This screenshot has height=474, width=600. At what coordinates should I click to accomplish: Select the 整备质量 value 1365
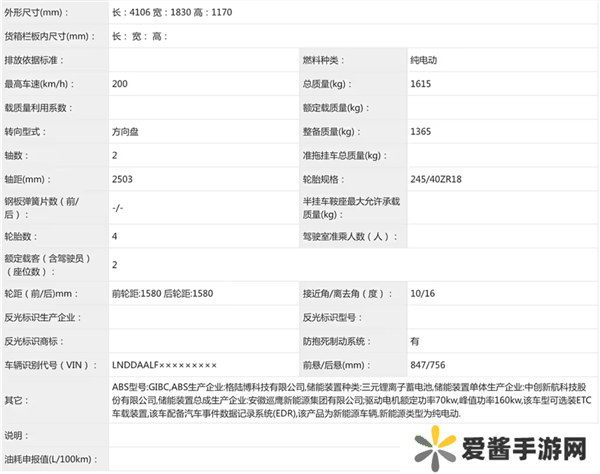point(421,132)
